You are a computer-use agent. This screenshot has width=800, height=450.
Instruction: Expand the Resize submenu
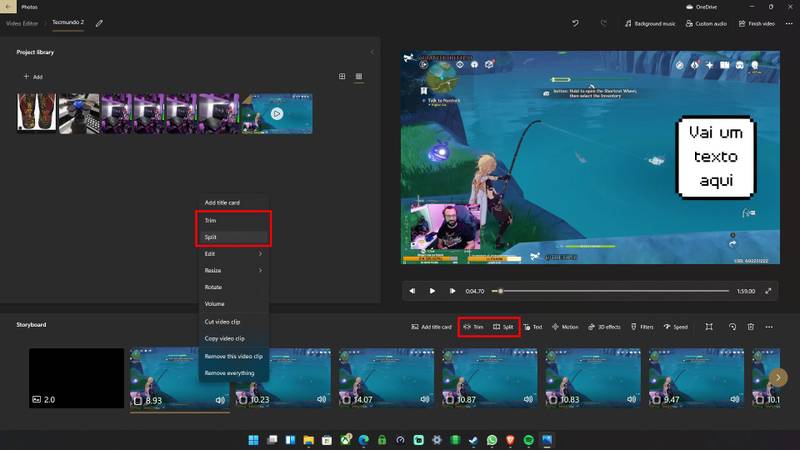[x=234, y=270]
